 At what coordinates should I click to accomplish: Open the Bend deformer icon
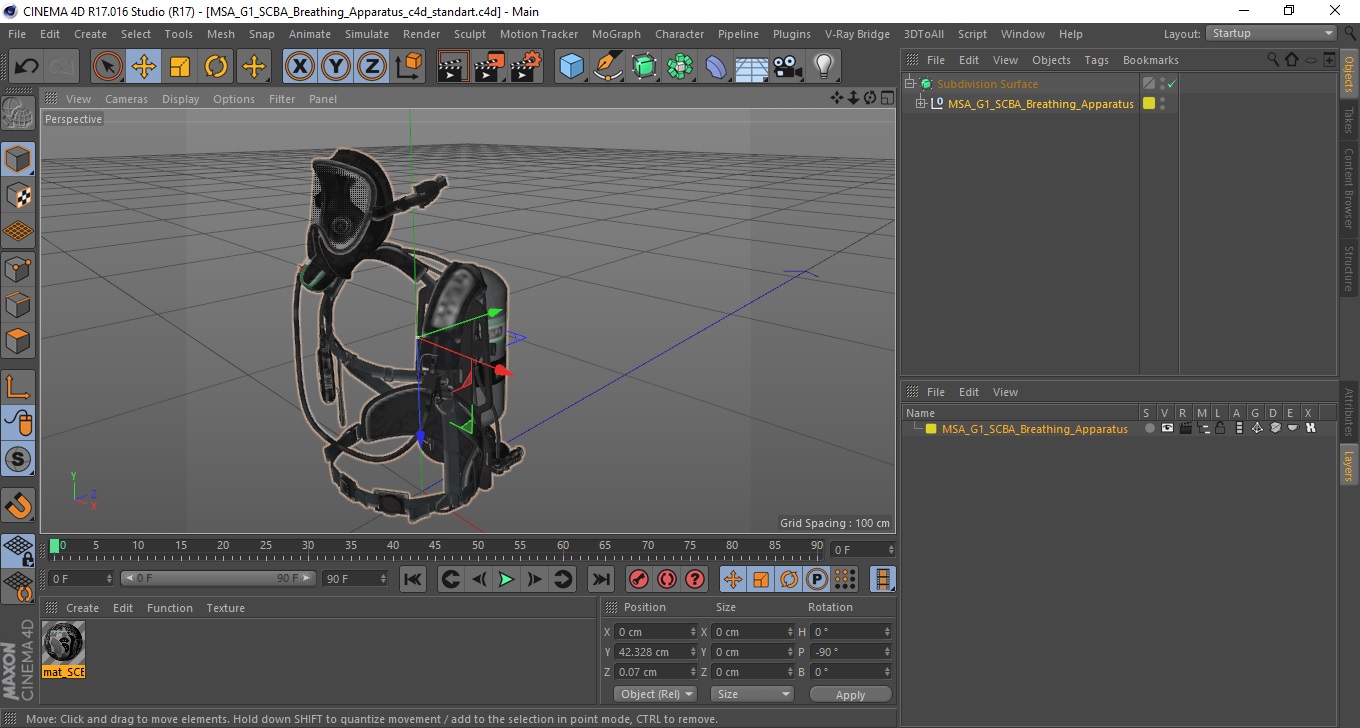716,67
